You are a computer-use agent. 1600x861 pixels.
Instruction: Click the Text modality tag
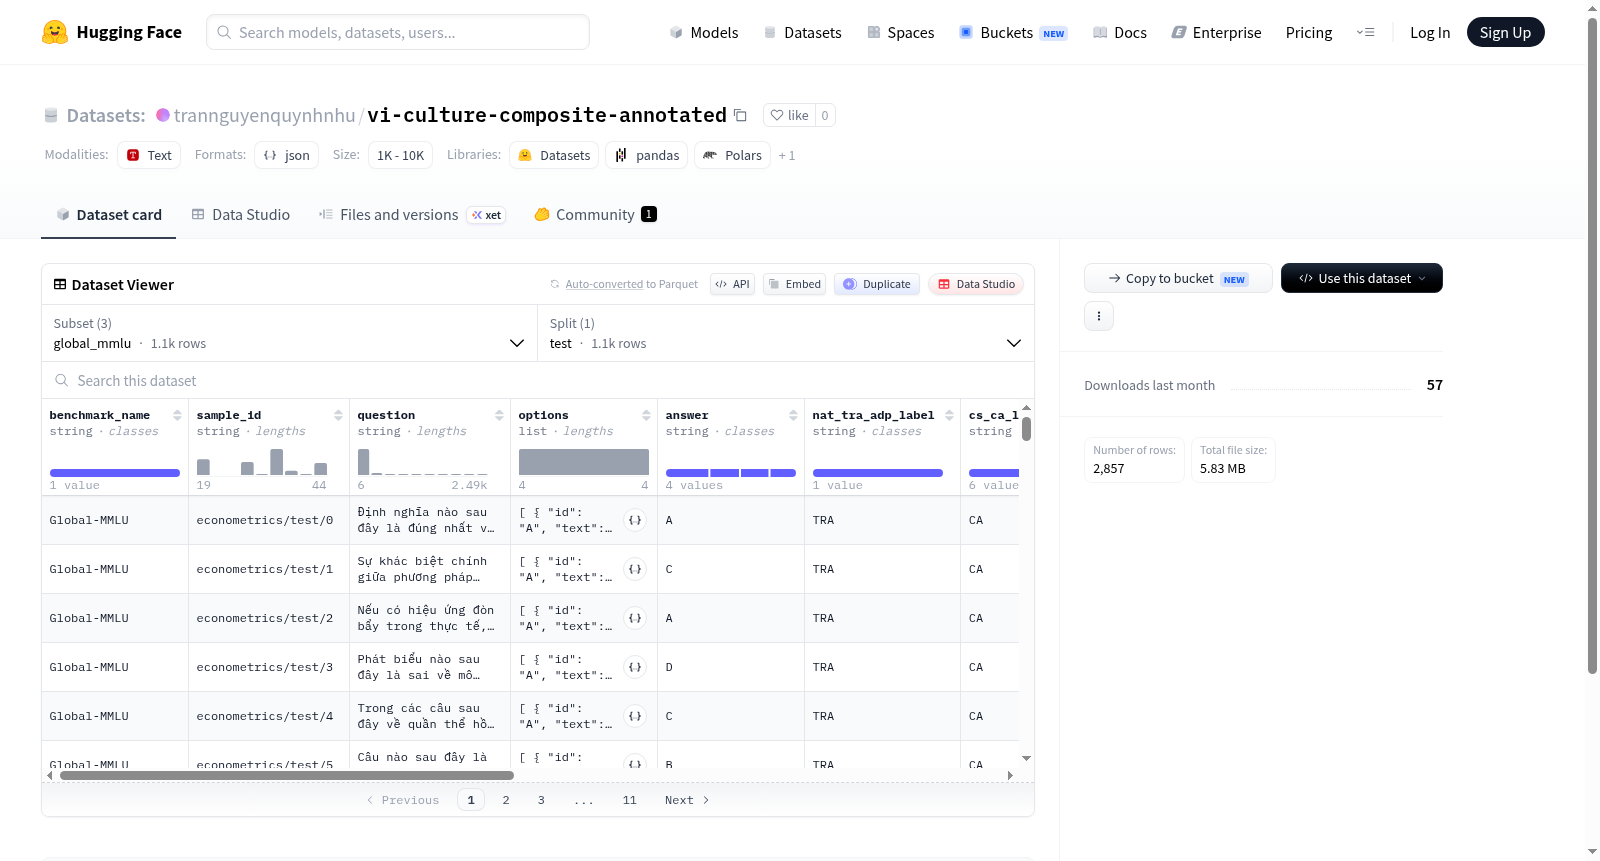(149, 155)
